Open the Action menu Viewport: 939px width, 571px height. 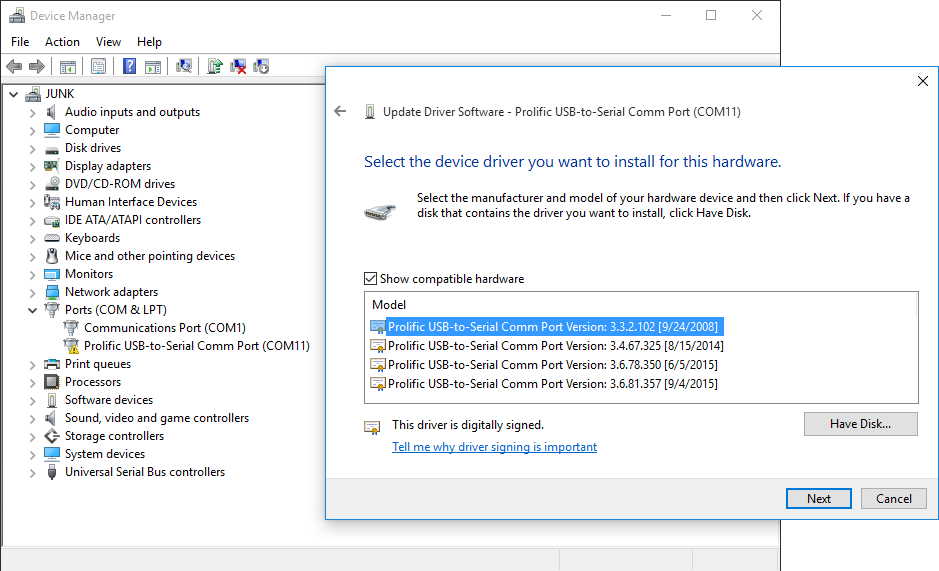pos(62,42)
